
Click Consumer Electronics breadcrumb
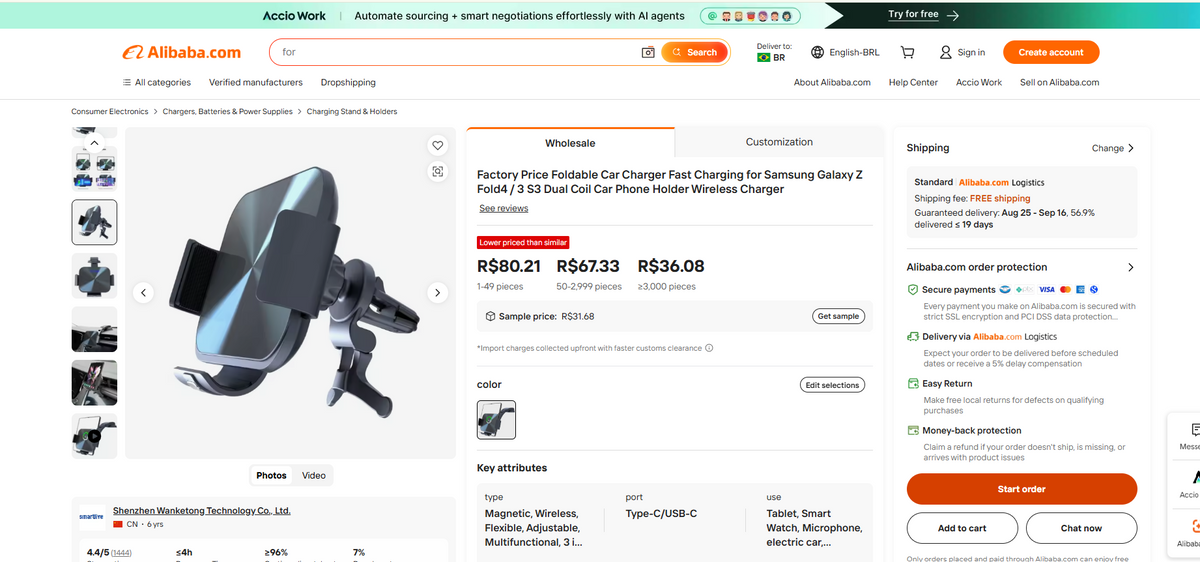pos(109,111)
